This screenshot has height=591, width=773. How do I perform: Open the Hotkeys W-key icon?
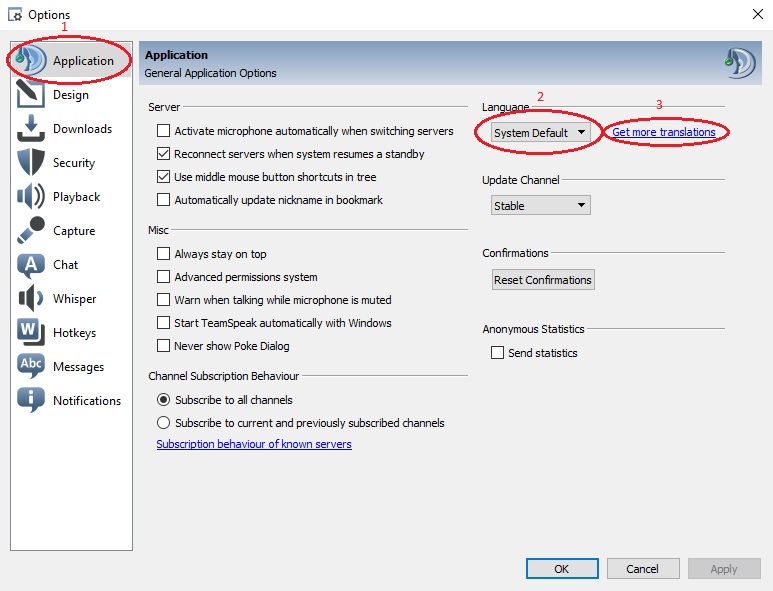[31, 332]
